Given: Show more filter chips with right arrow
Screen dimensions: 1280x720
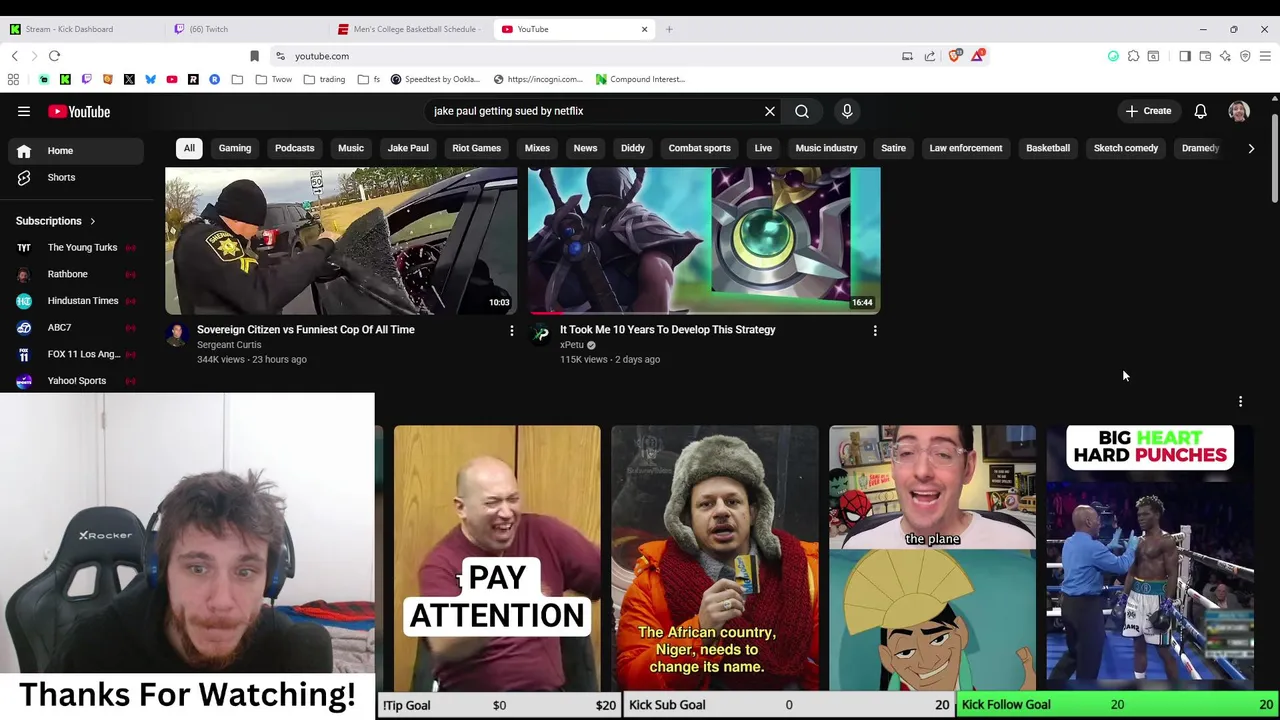Looking at the screenshot, I should pyautogui.click(x=1251, y=148).
